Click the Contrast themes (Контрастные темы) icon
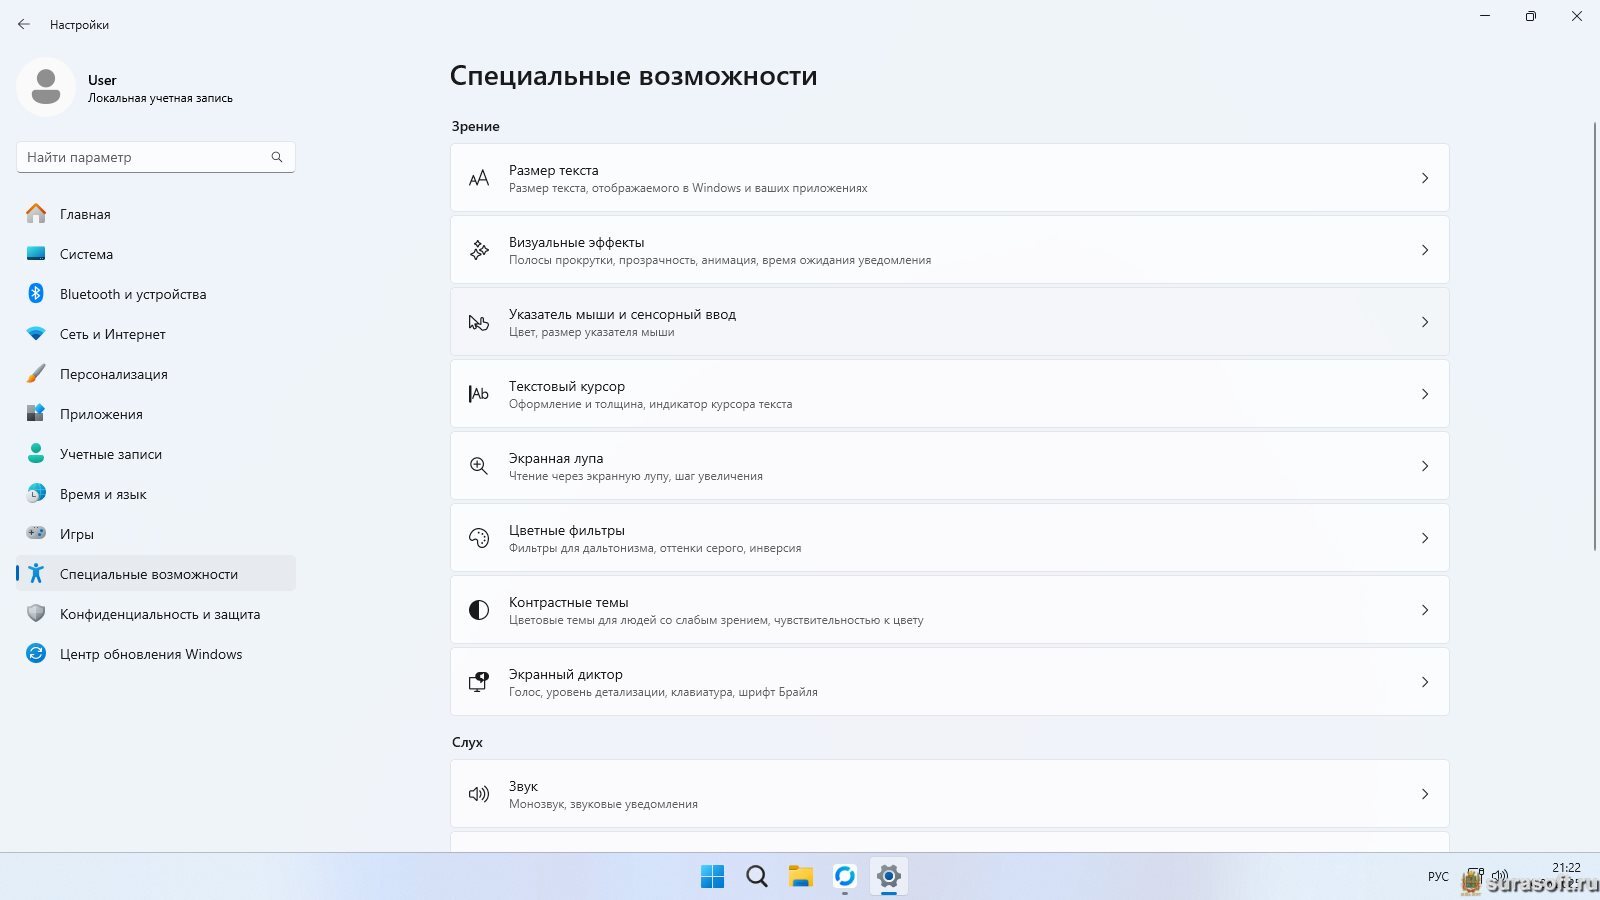The width and height of the screenshot is (1600, 900). coord(479,610)
